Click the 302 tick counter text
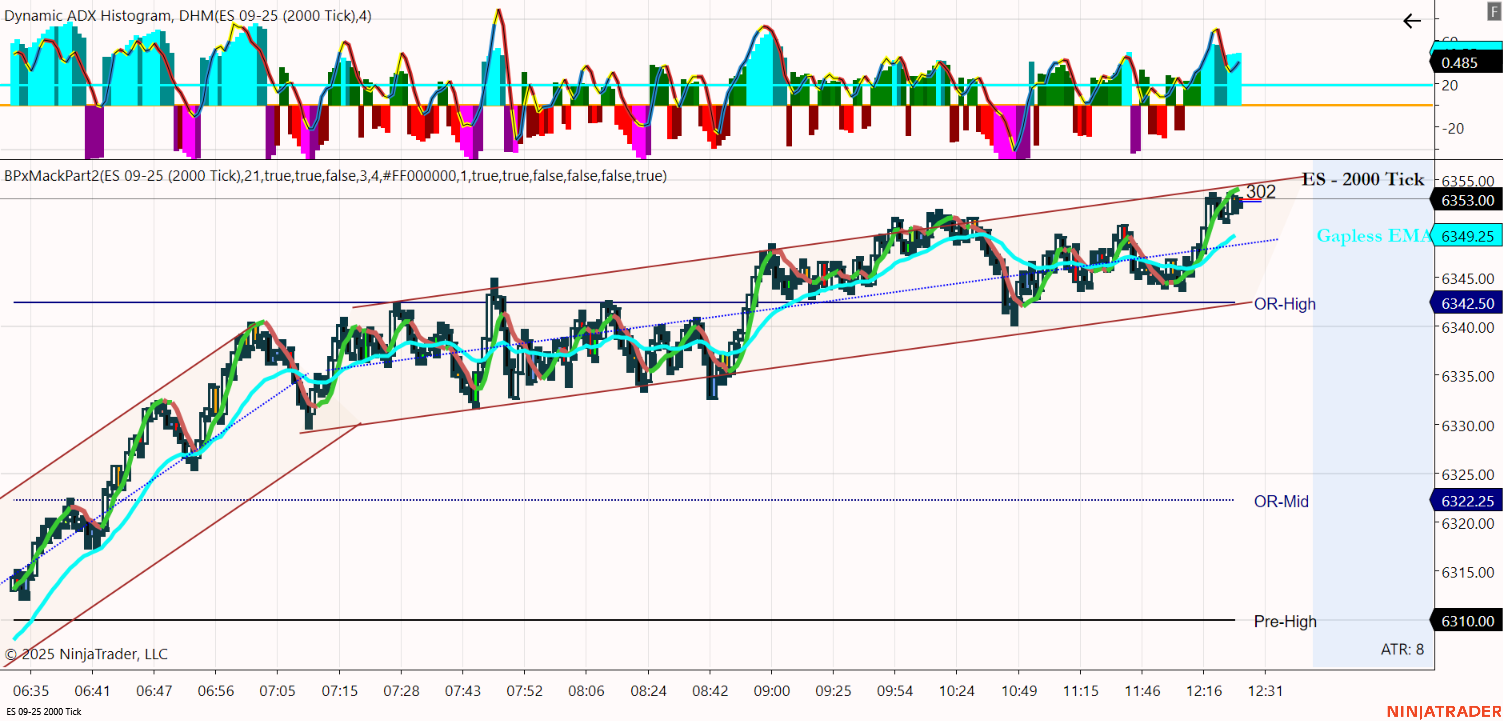This screenshot has width=1503, height=721. [1261, 192]
